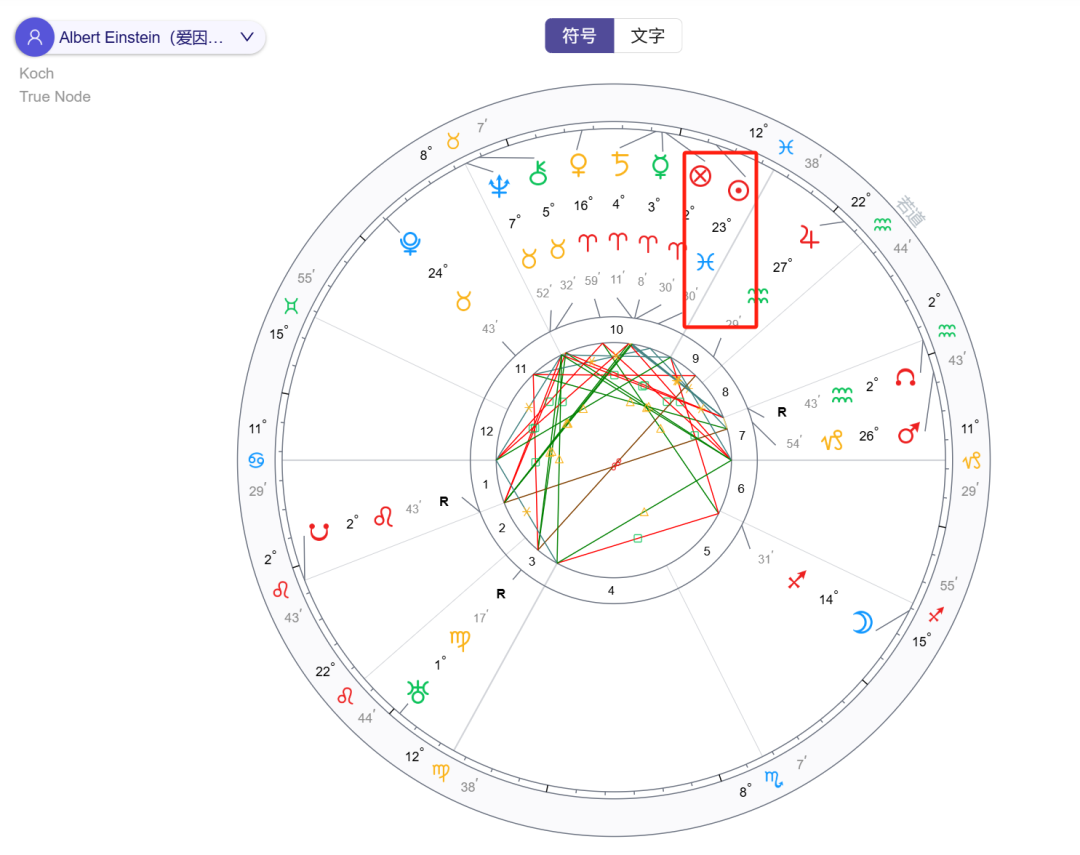The width and height of the screenshot is (1080, 855).
Task: Click the crescent Moon symbol
Action: 861,622
